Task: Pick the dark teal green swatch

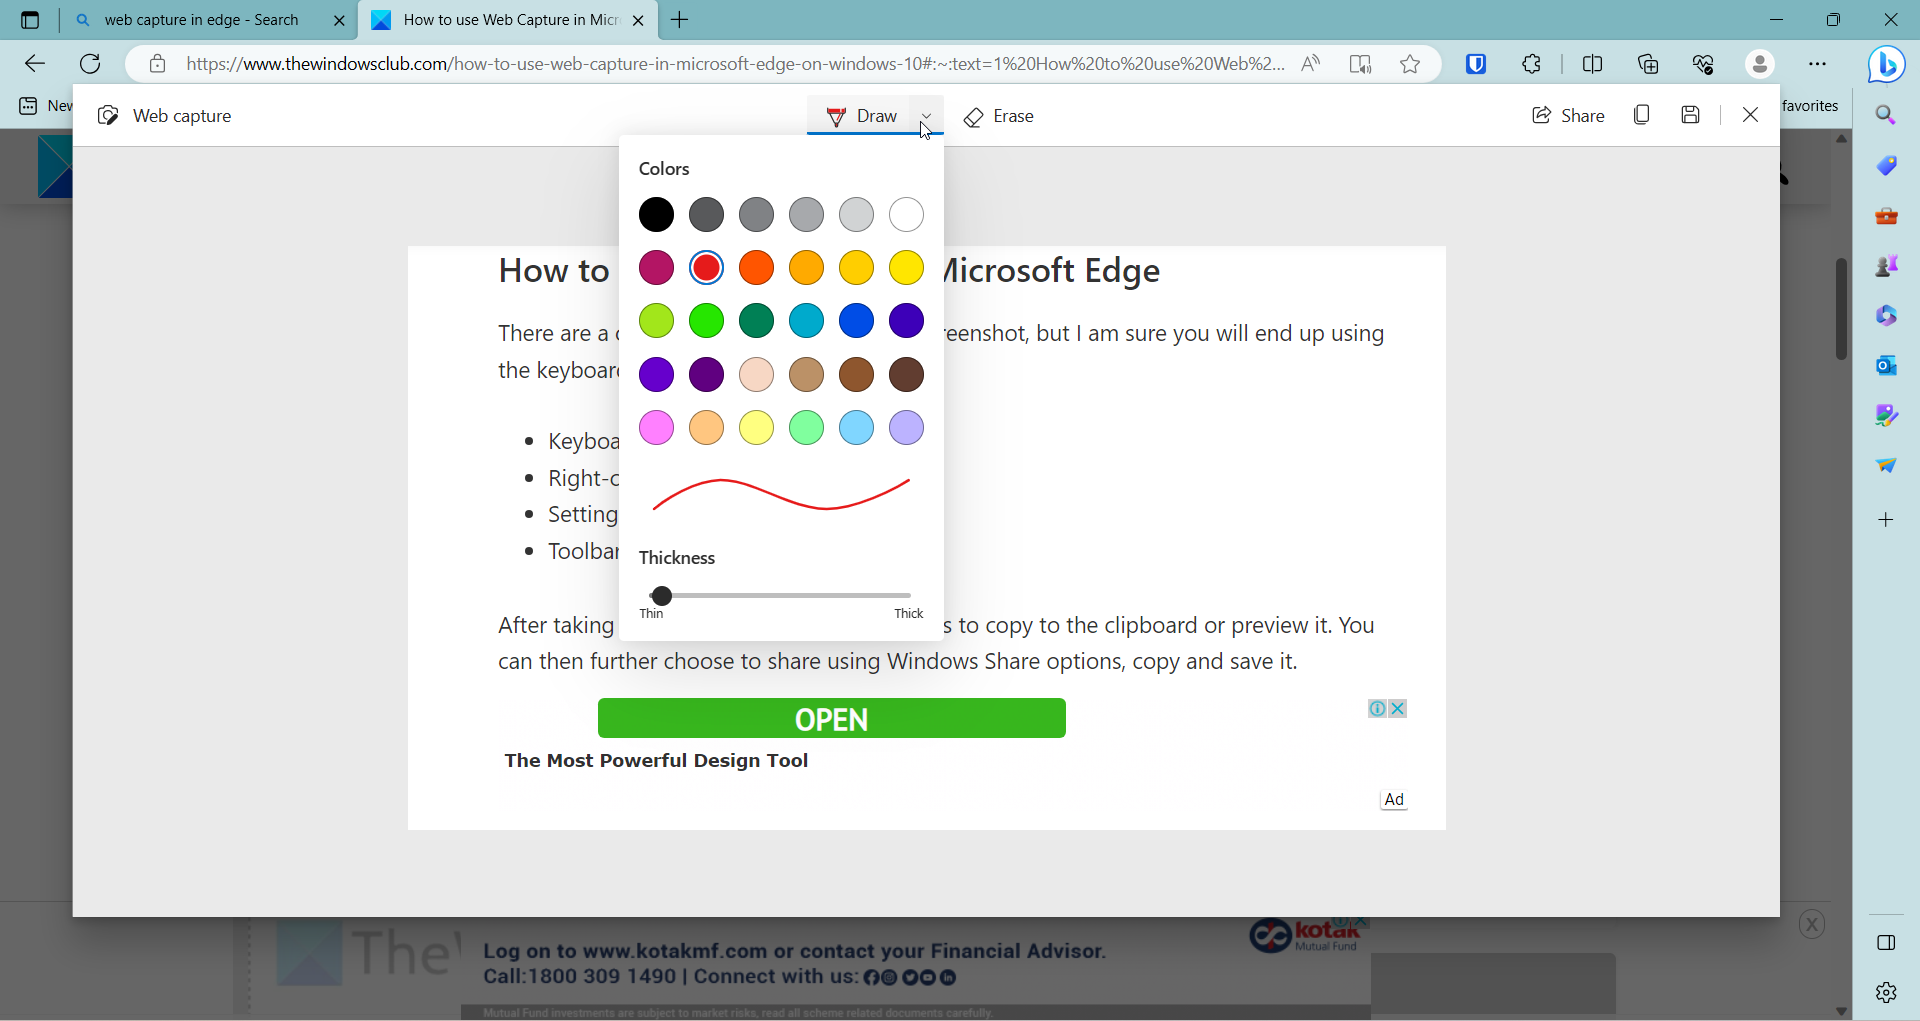Action: click(757, 321)
